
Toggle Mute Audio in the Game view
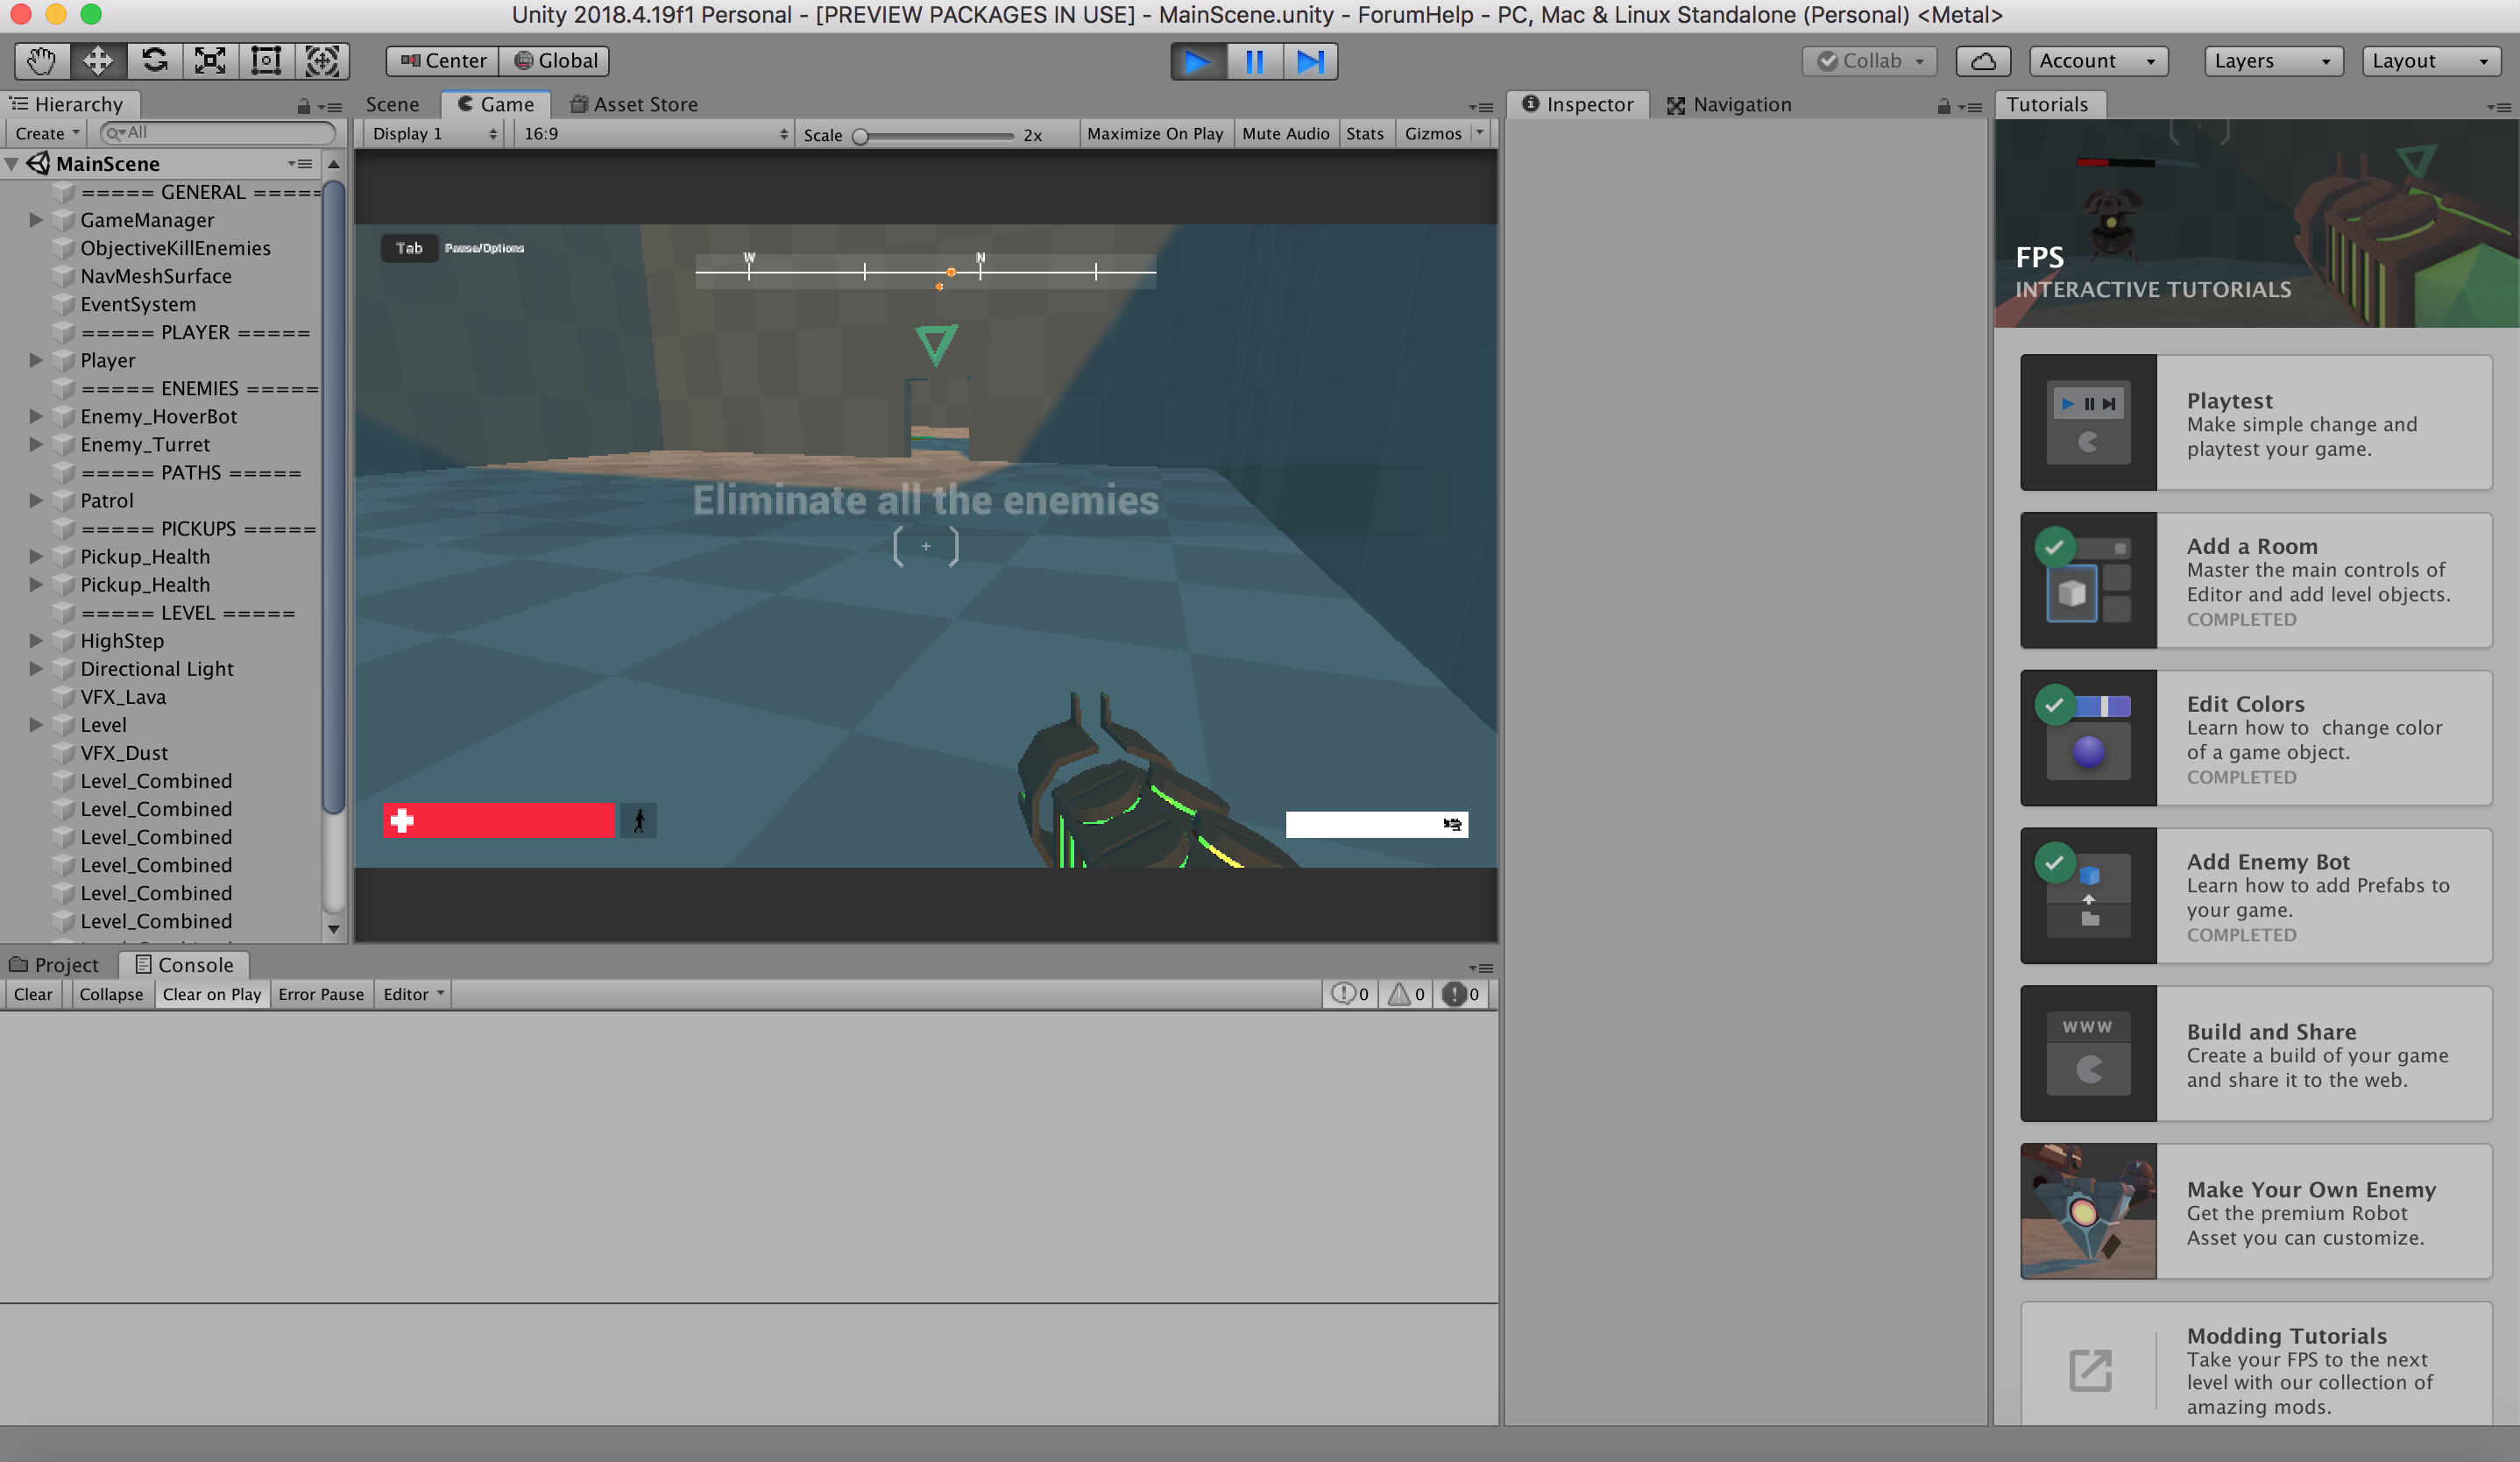point(1286,133)
